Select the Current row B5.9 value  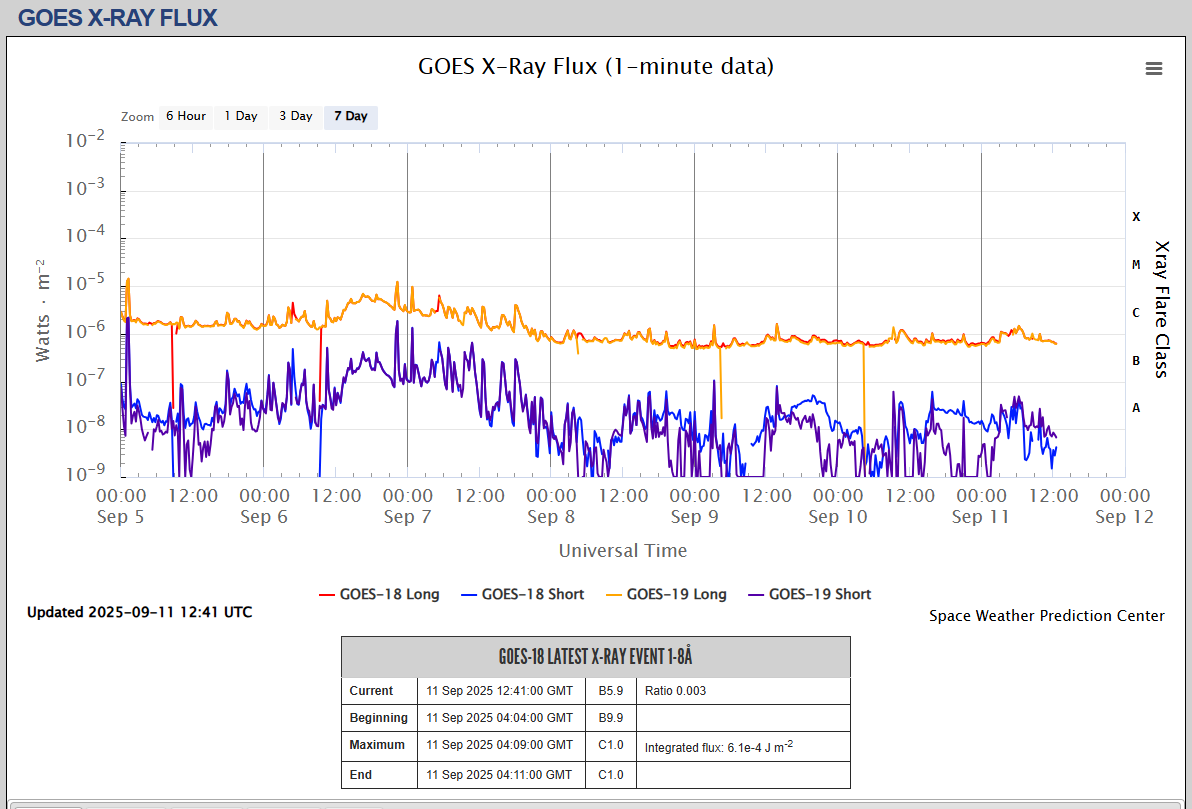pyautogui.click(x=610, y=691)
